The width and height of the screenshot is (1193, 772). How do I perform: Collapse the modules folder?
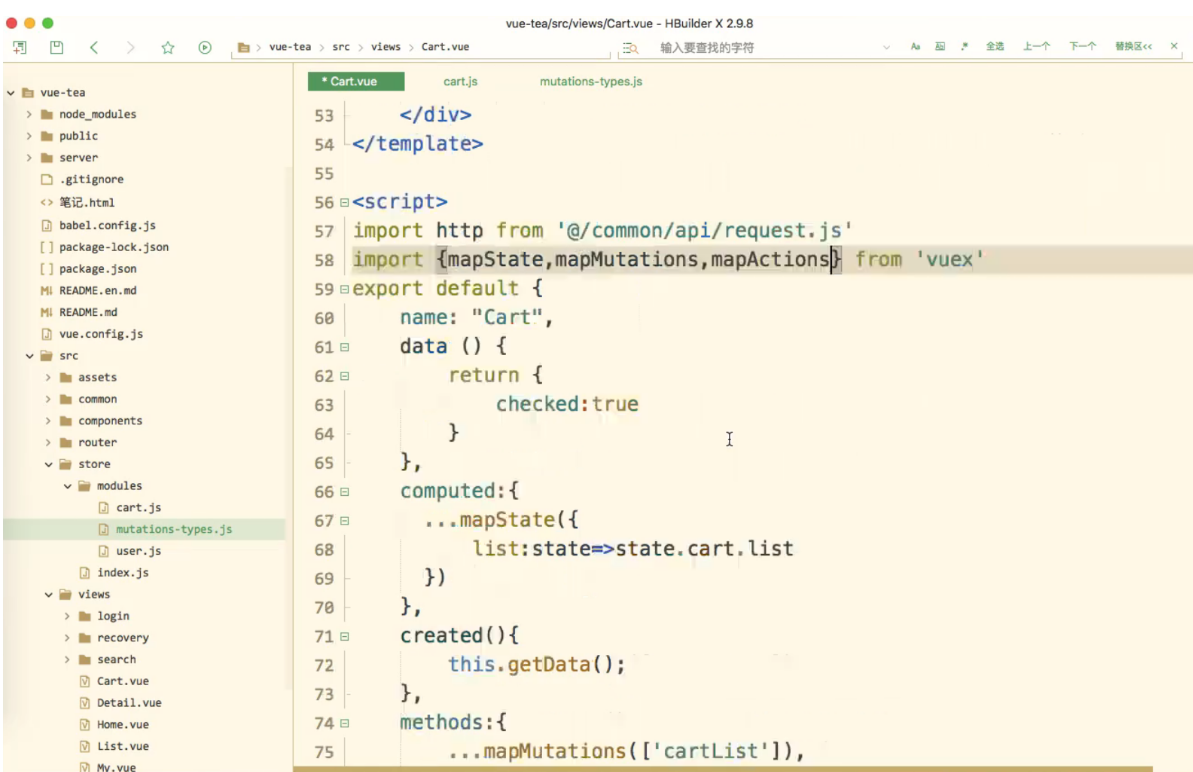click(67, 486)
